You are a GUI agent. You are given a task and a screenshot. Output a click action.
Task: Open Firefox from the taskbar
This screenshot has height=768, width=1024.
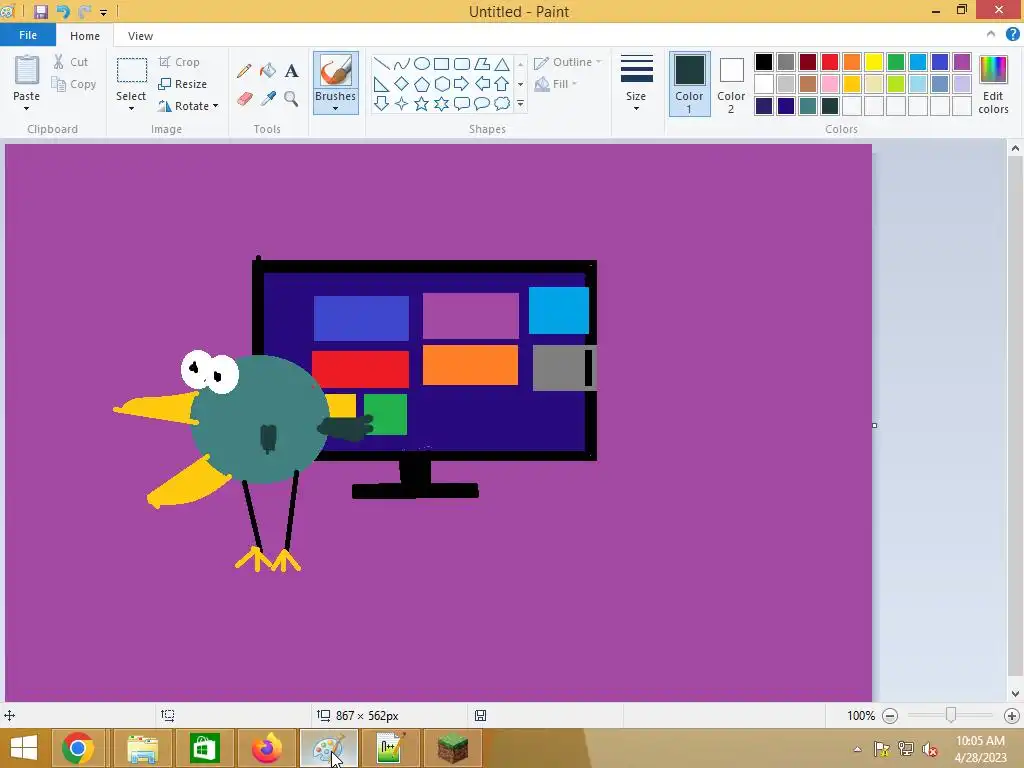[x=266, y=748]
